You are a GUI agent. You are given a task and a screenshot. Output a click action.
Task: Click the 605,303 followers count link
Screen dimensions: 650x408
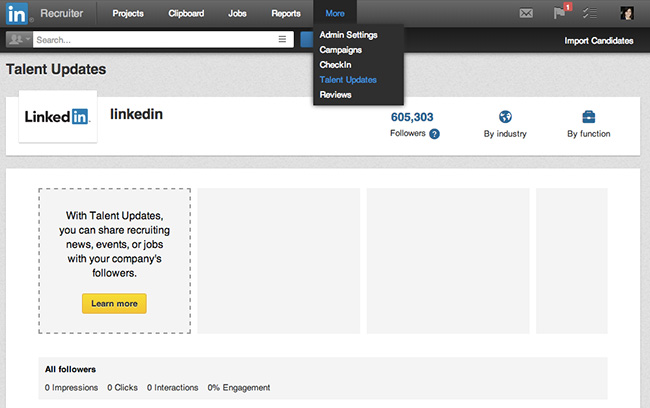(411, 117)
